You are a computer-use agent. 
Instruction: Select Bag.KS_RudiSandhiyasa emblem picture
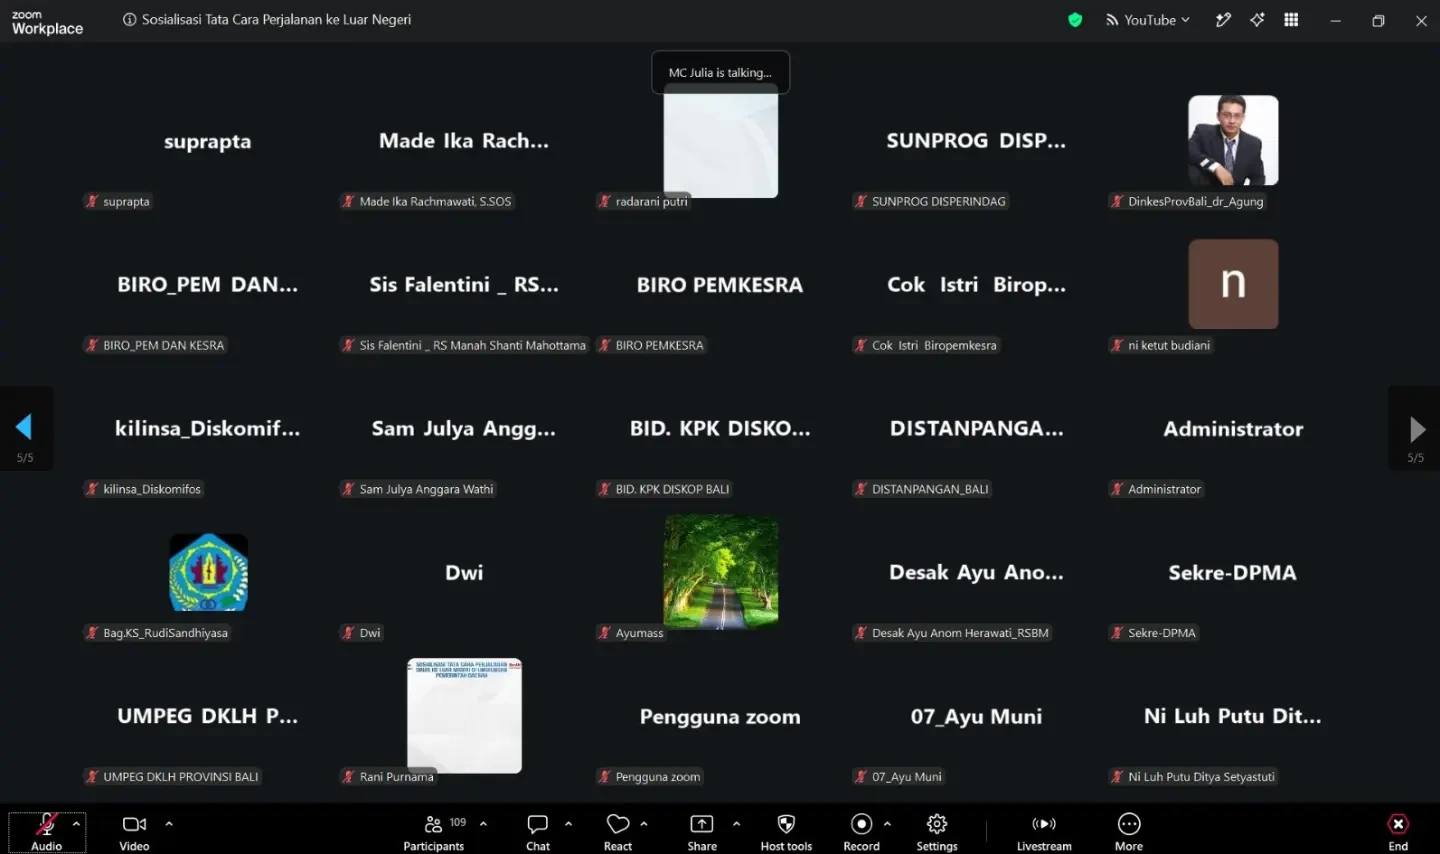(x=208, y=572)
